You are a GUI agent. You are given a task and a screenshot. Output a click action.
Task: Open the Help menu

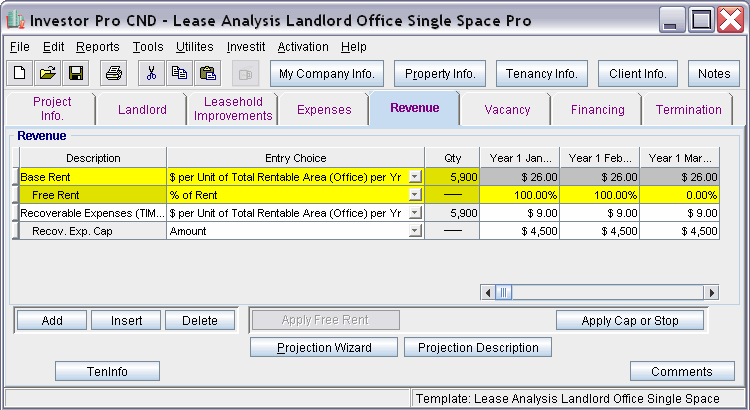(353, 47)
